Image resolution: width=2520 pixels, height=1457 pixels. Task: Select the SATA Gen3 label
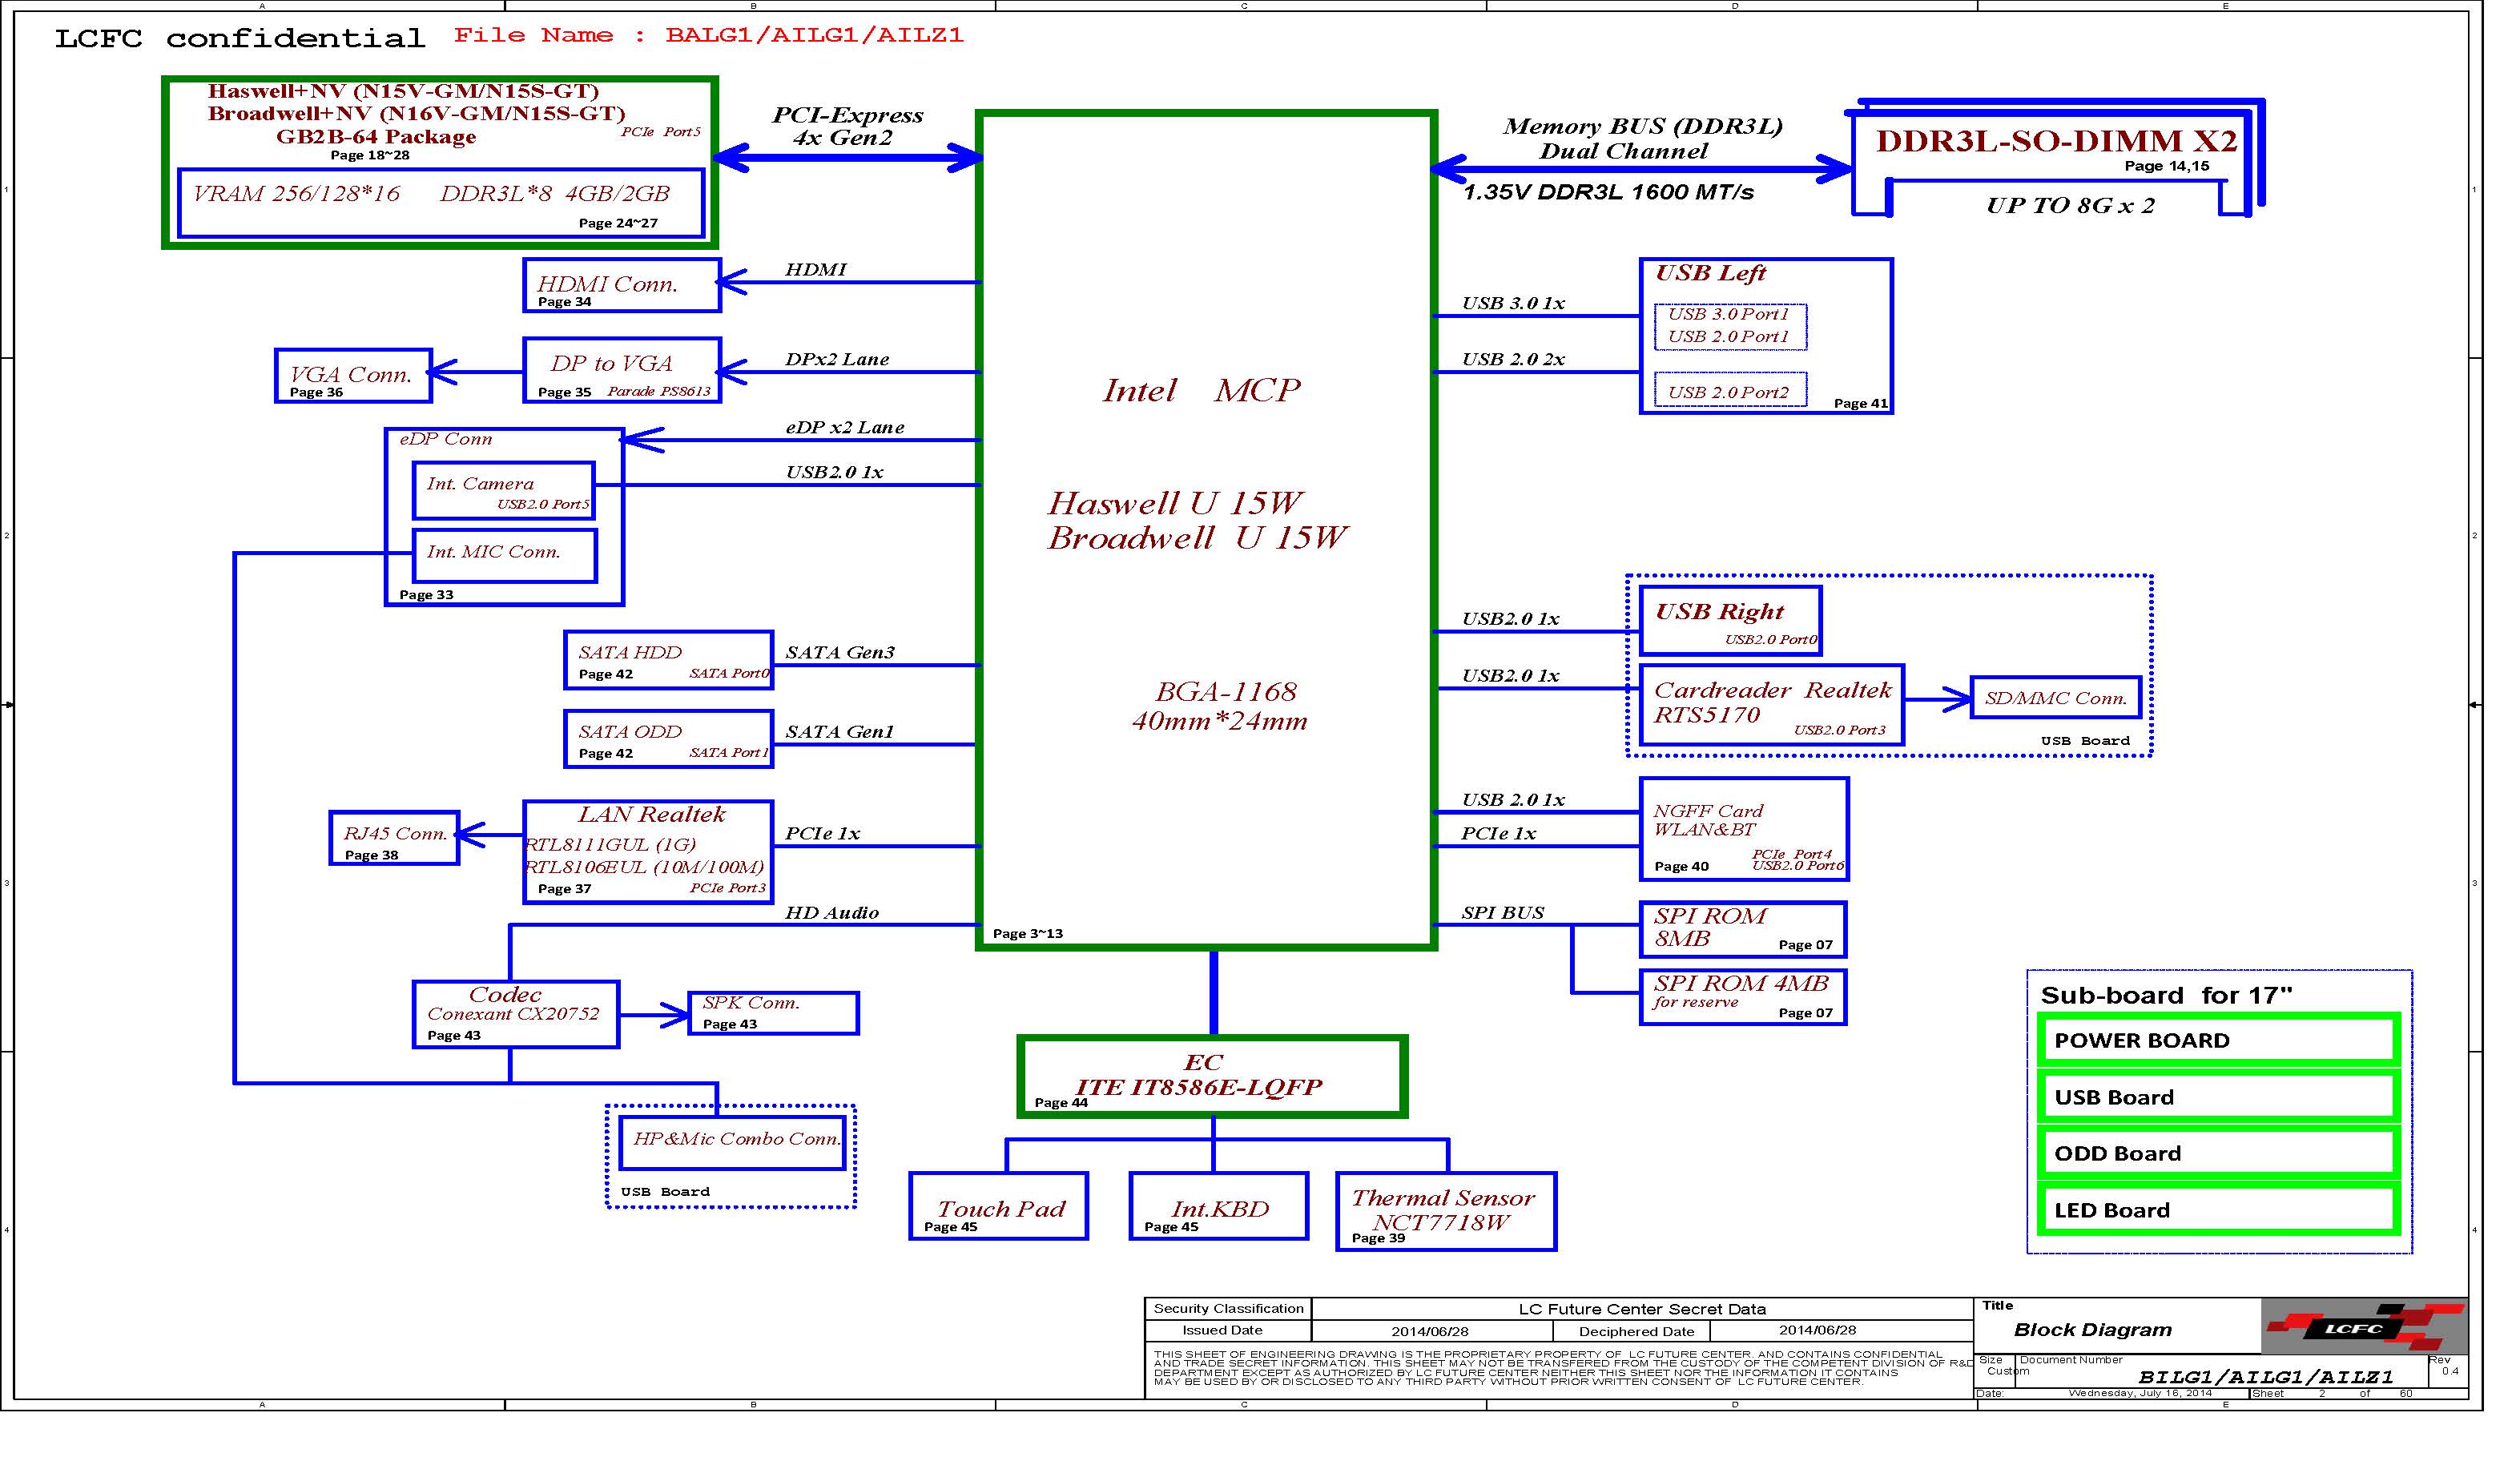point(839,653)
